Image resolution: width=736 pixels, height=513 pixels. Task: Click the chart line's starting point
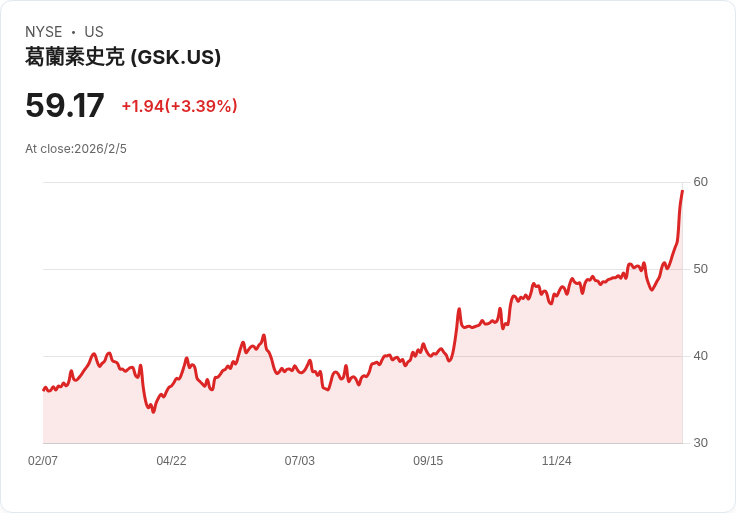(43, 389)
